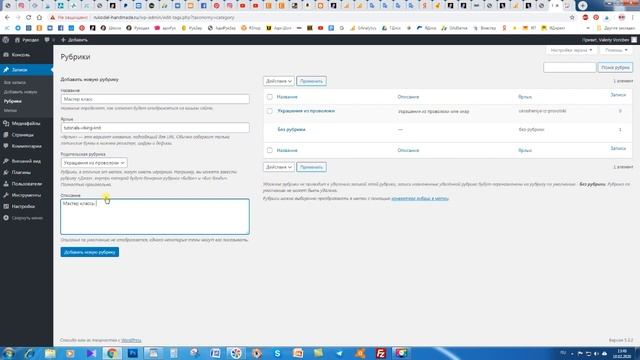Open Windows Explorer folder from taskbar
640x360 pixels.
50,353
